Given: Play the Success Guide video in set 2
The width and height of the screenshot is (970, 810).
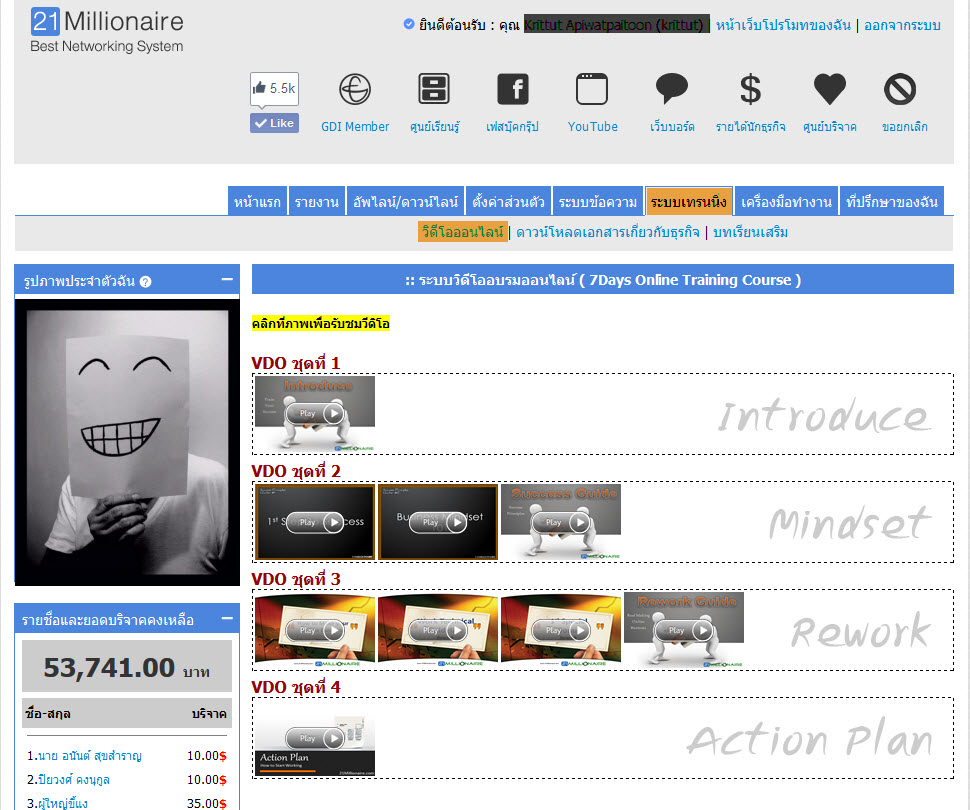Looking at the screenshot, I should pos(560,522).
